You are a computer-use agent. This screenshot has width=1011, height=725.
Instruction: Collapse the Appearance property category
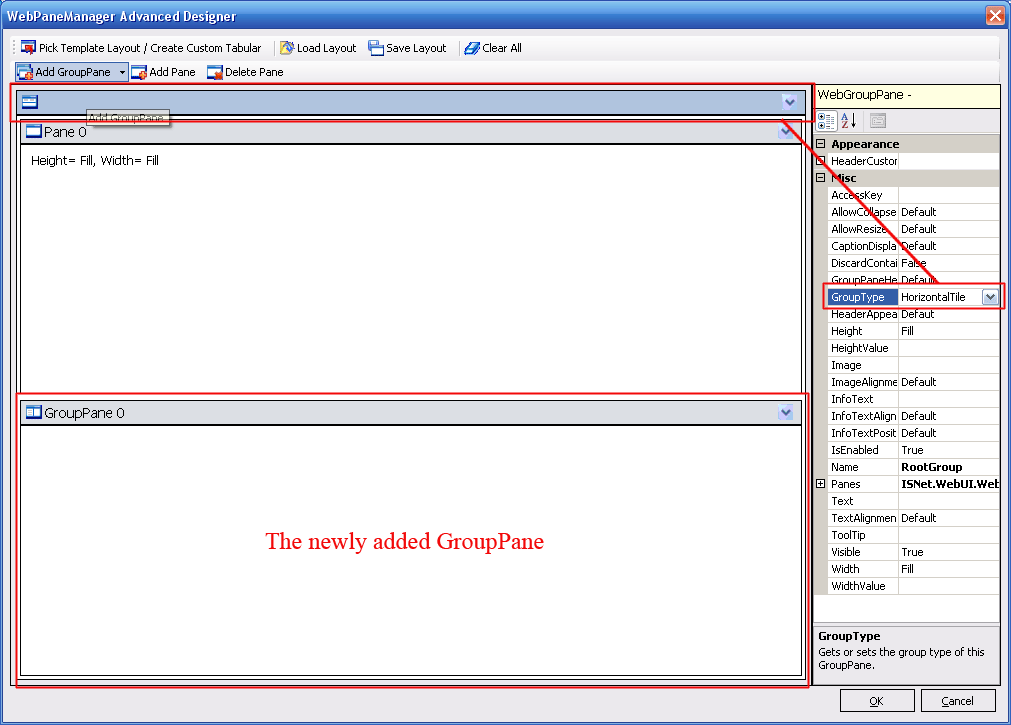click(x=821, y=144)
